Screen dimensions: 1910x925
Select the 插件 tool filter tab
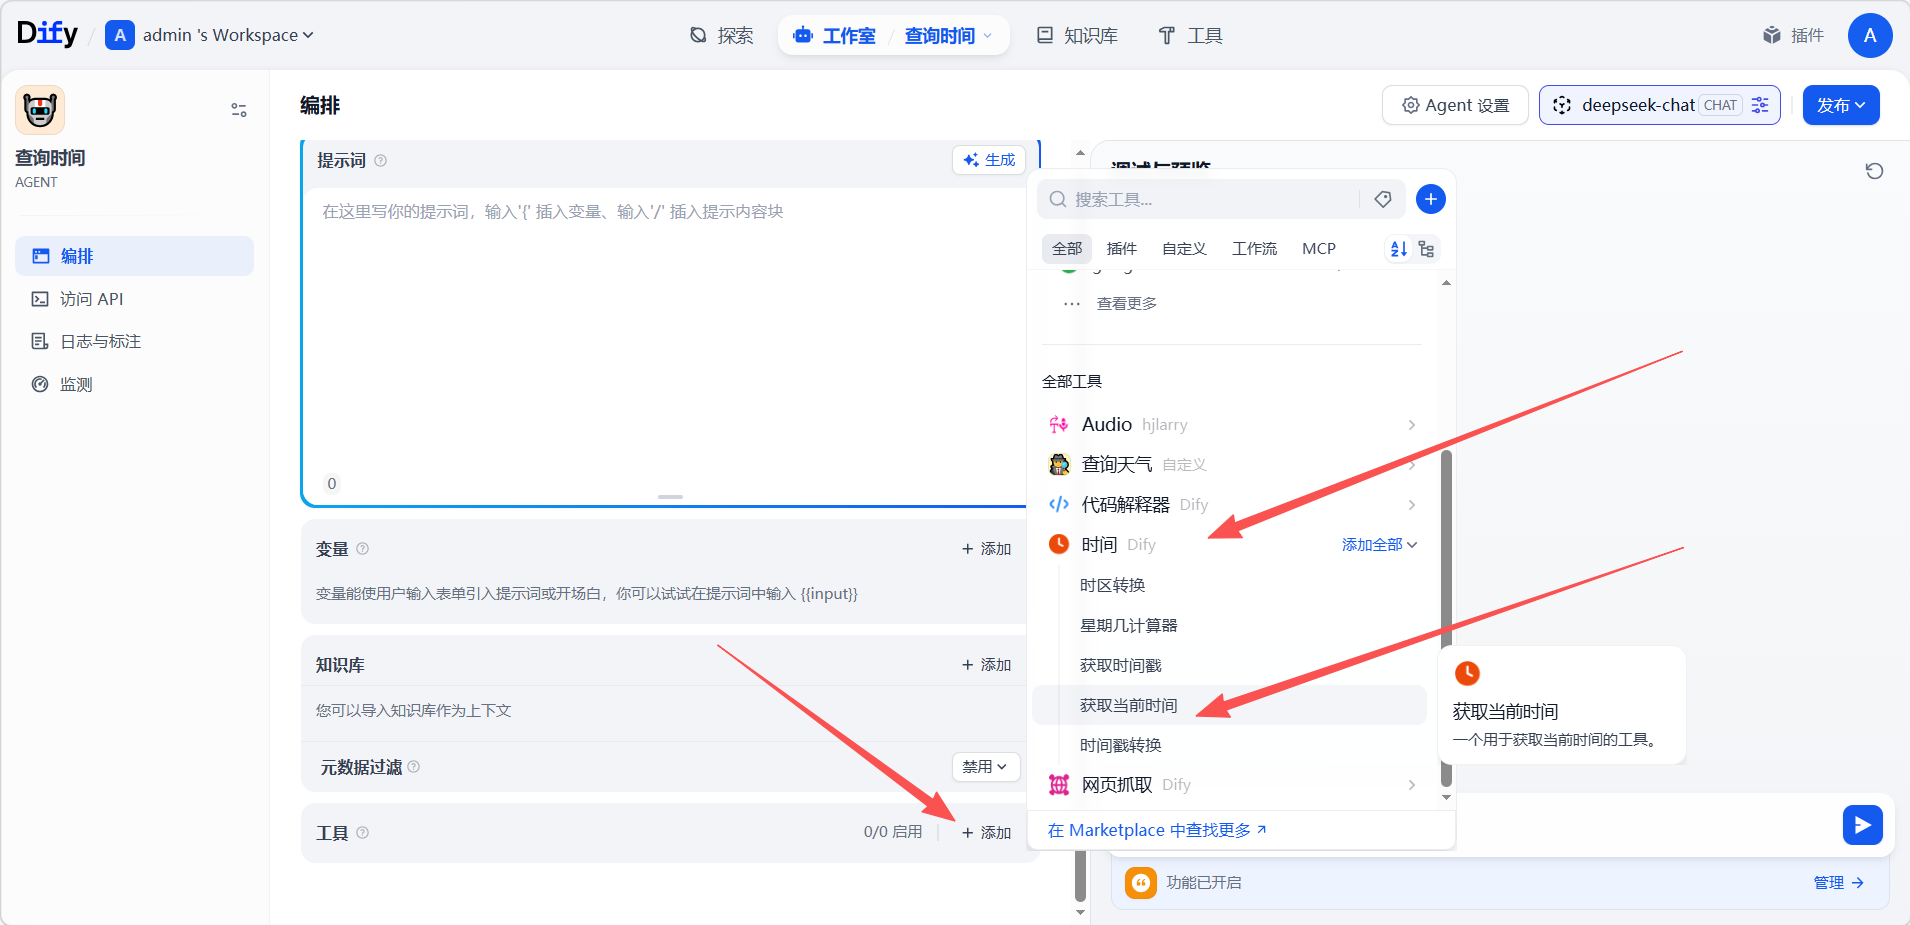coord(1122,249)
